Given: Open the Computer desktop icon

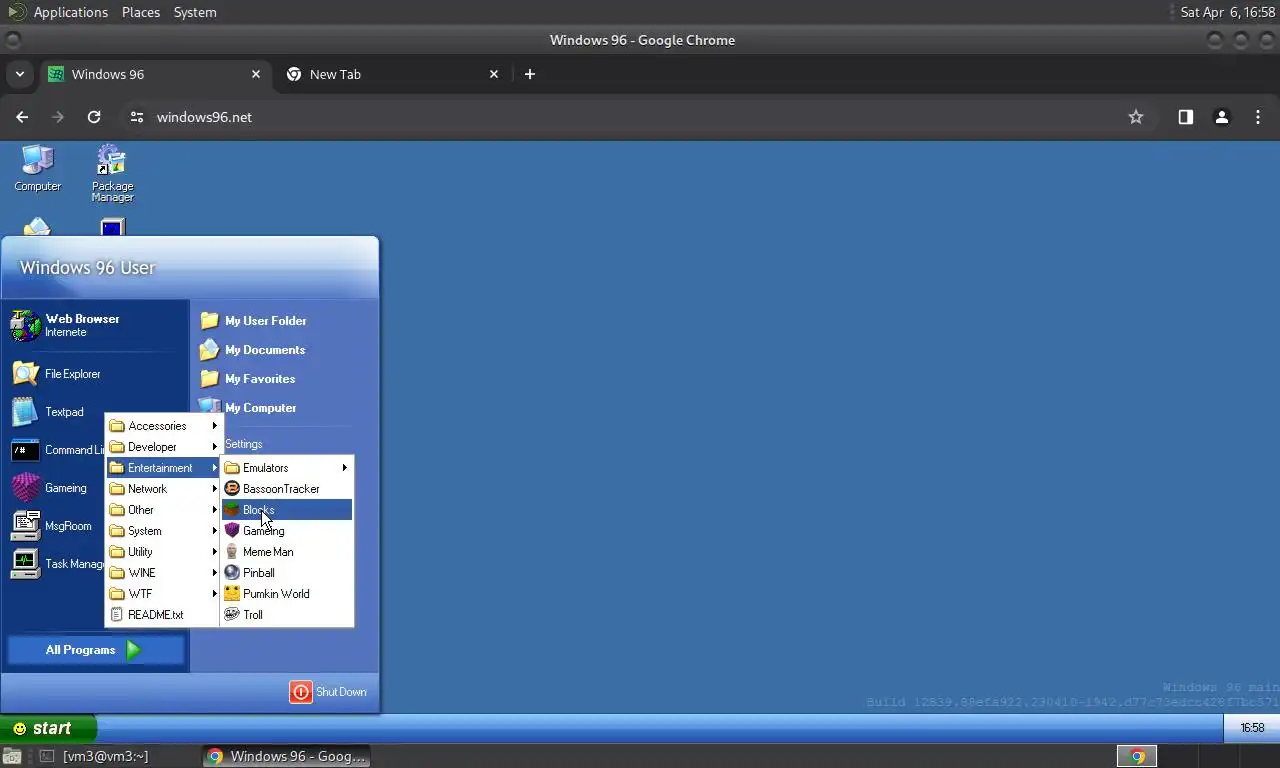Looking at the screenshot, I should [37, 168].
